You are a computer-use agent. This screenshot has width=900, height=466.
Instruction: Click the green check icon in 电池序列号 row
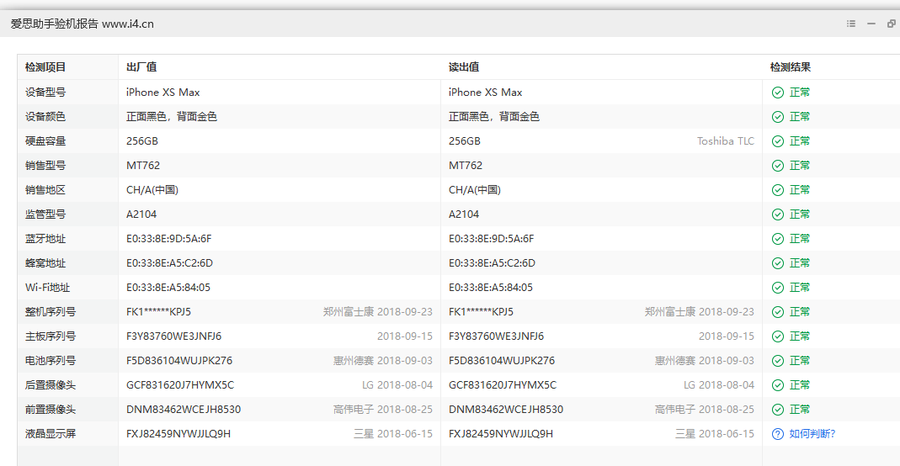(778, 361)
